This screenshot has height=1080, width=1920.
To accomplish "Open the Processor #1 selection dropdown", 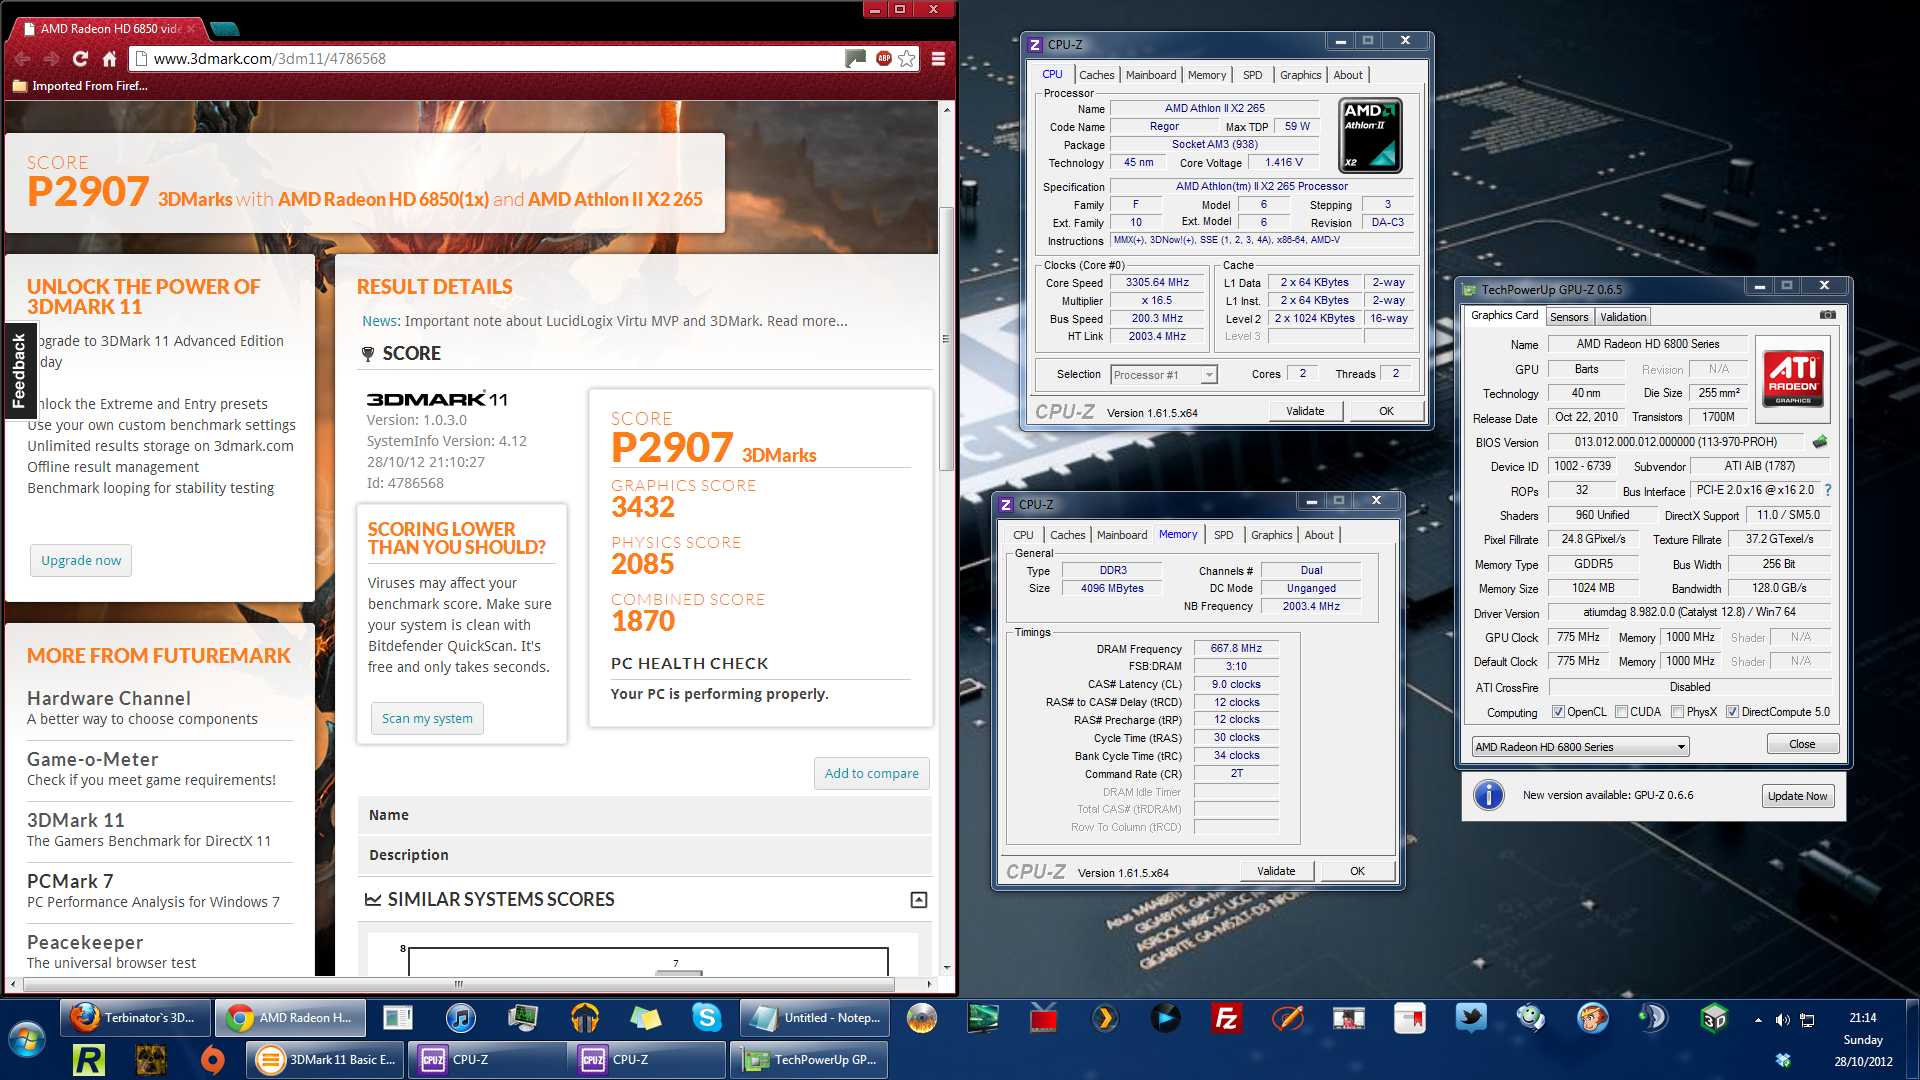I will (x=1163, y=375).
